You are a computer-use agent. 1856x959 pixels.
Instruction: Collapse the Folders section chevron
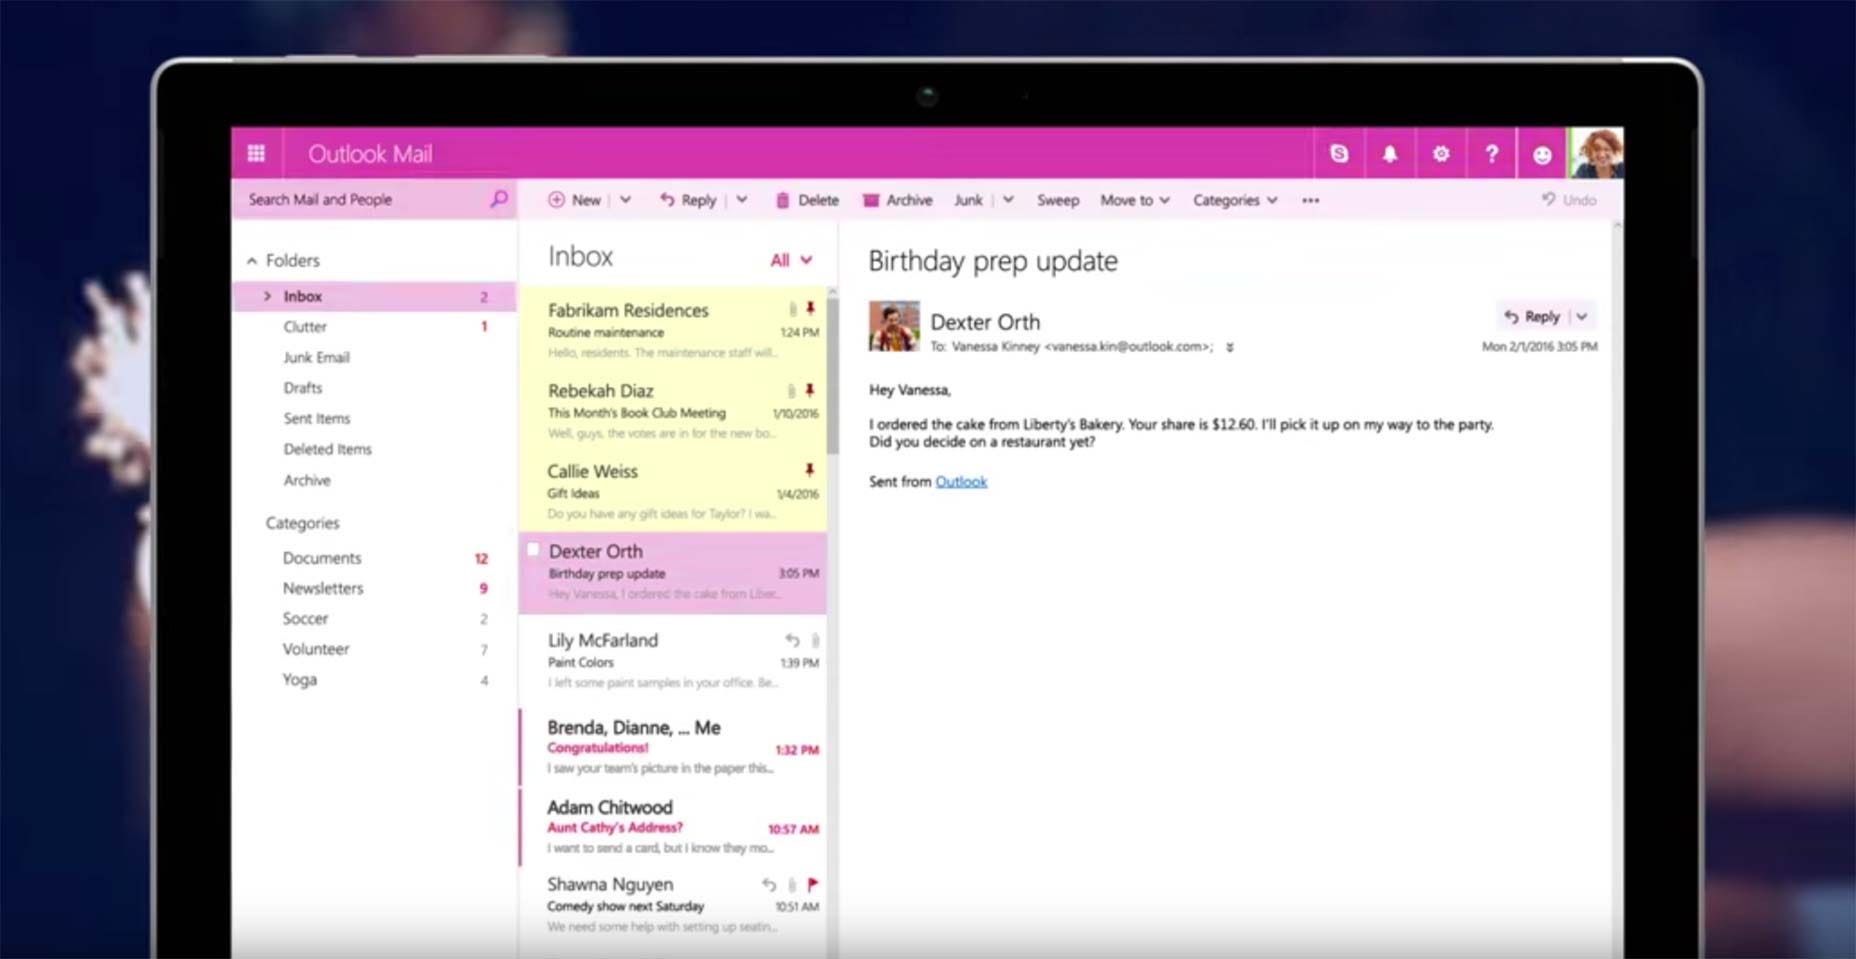(252, 261)
